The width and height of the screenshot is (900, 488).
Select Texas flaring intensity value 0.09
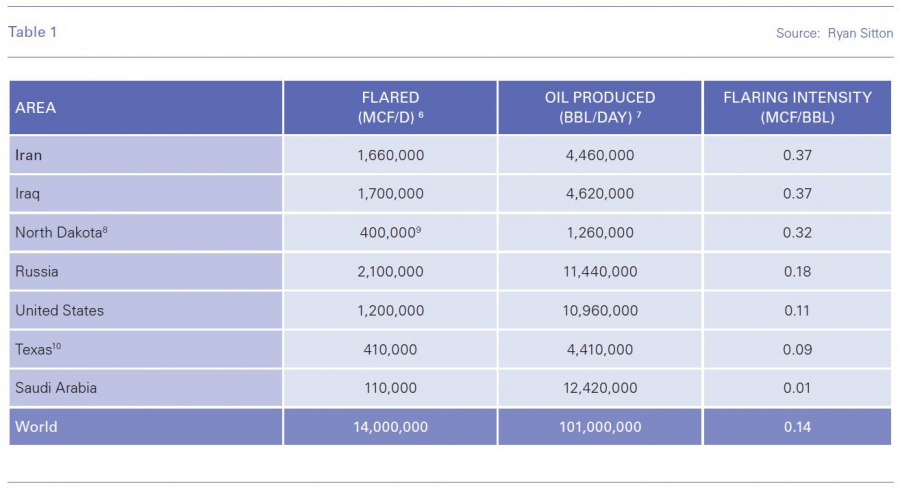click(797, 349)
